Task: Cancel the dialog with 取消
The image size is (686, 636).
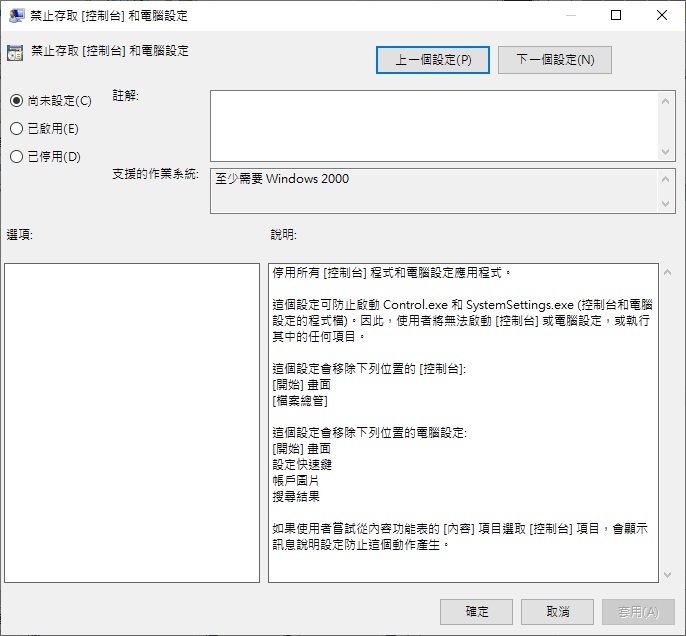Action: [x=557, y=612]
